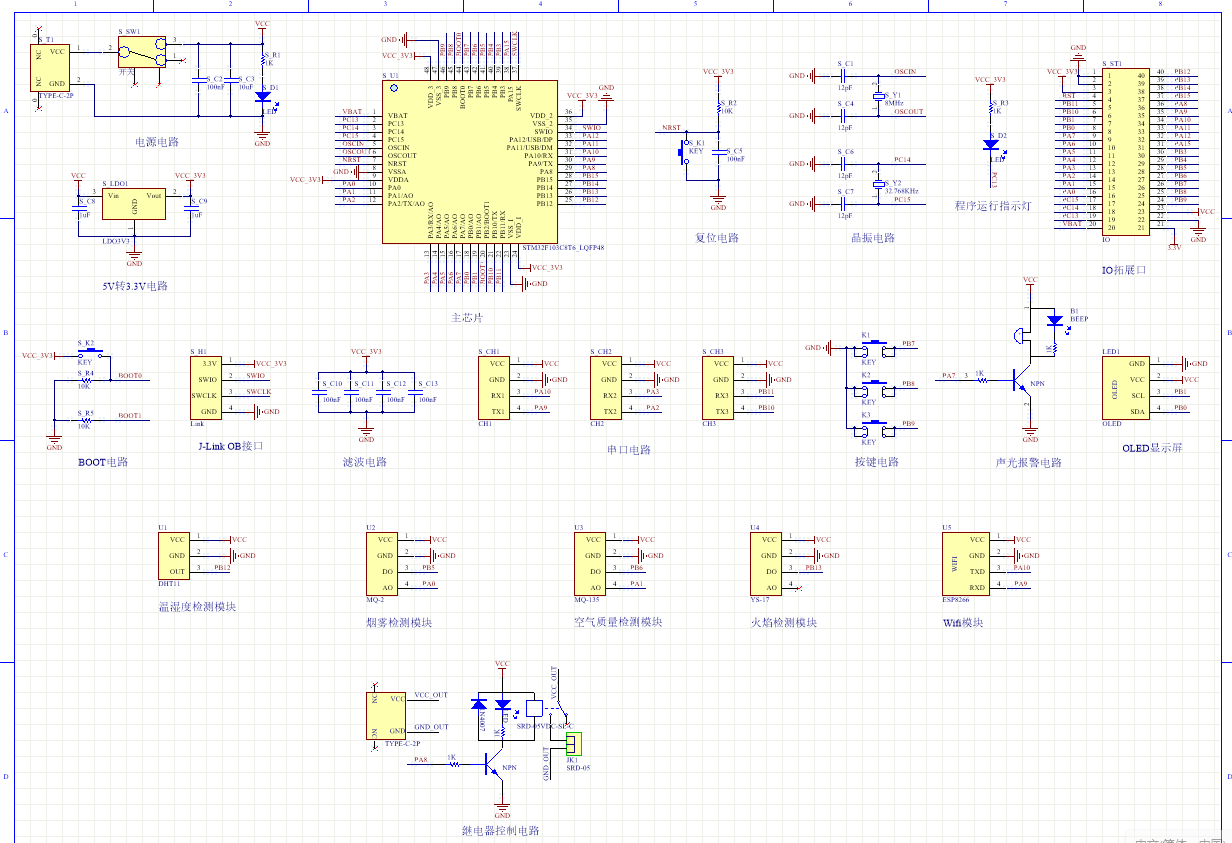Select the D1 LED in power circuit

coord(262,97)
